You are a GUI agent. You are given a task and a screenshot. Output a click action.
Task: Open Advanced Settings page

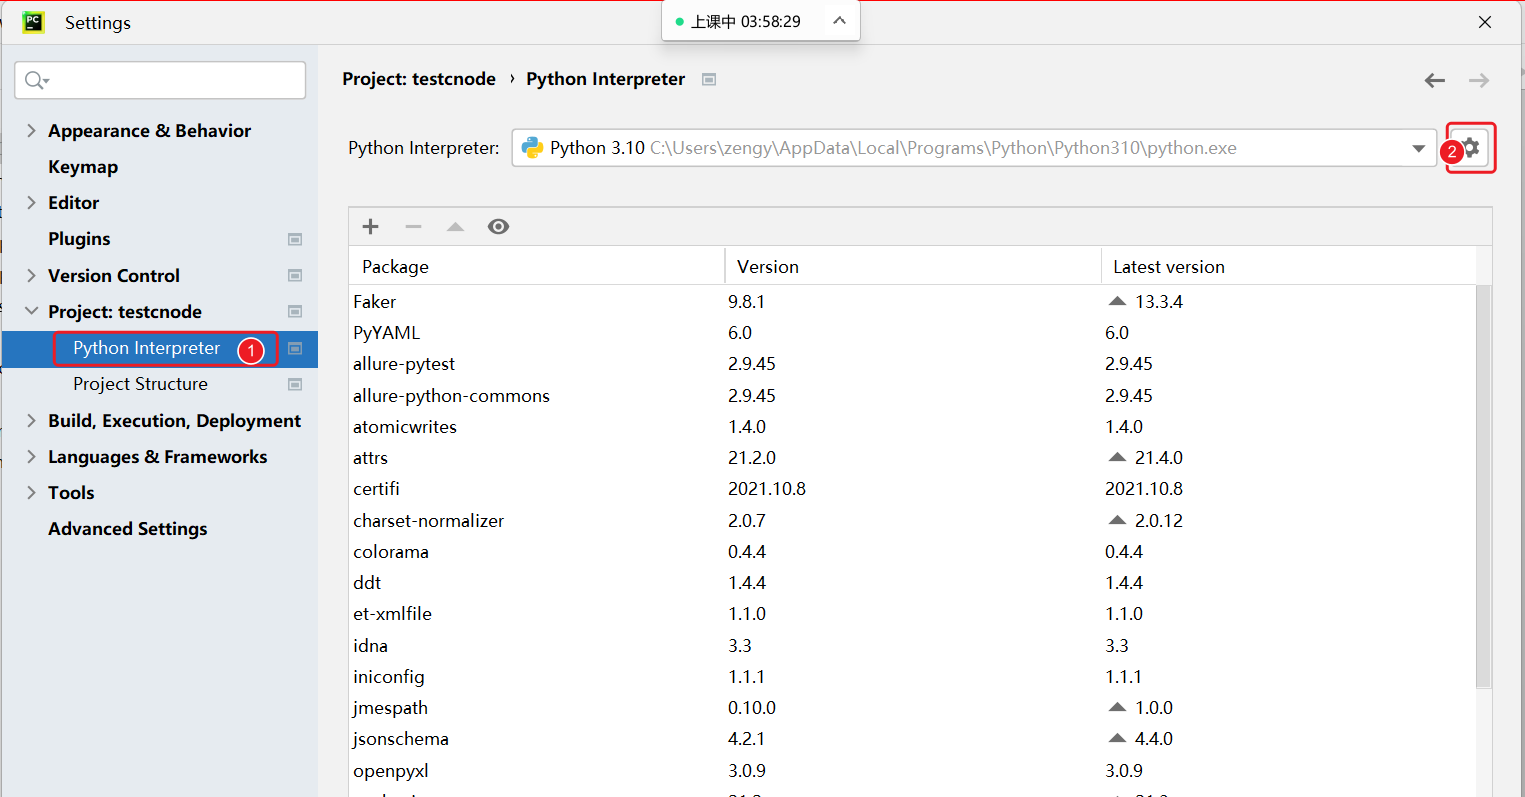(x=128, y=529)
